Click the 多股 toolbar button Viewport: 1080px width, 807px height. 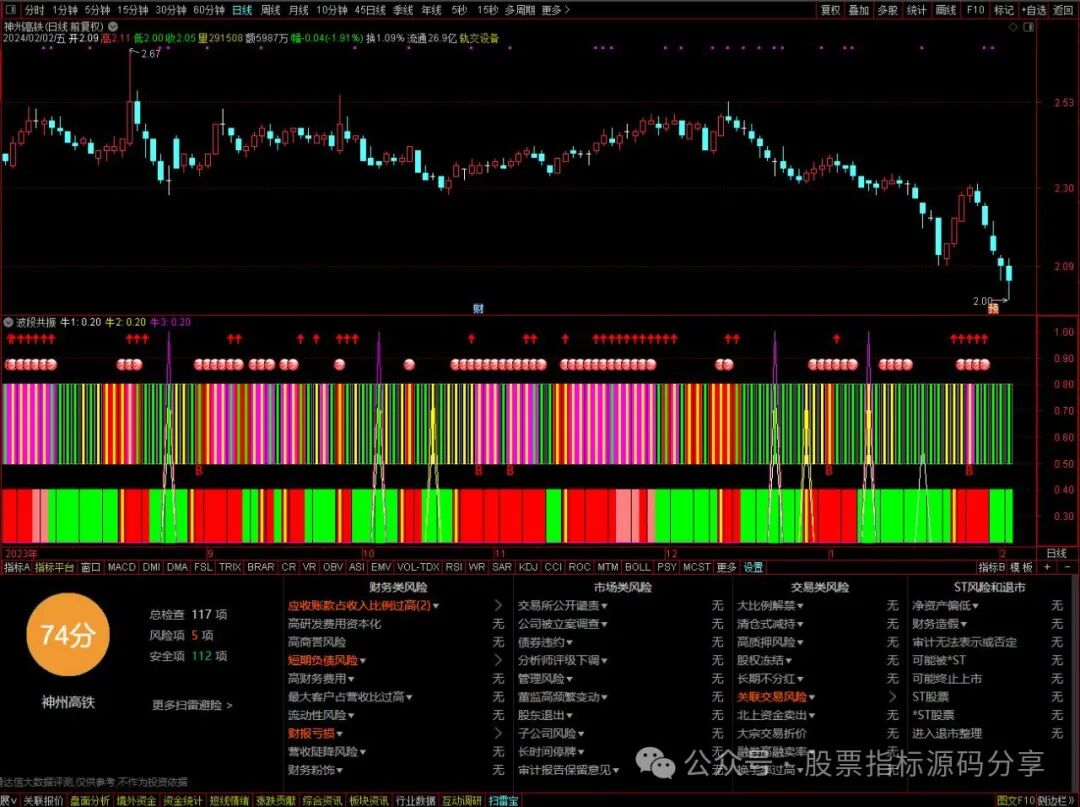point(888,10)
